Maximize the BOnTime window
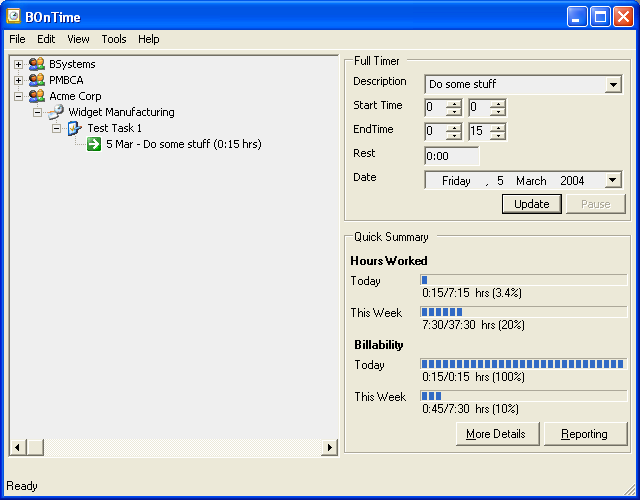 tap(600, 17)
